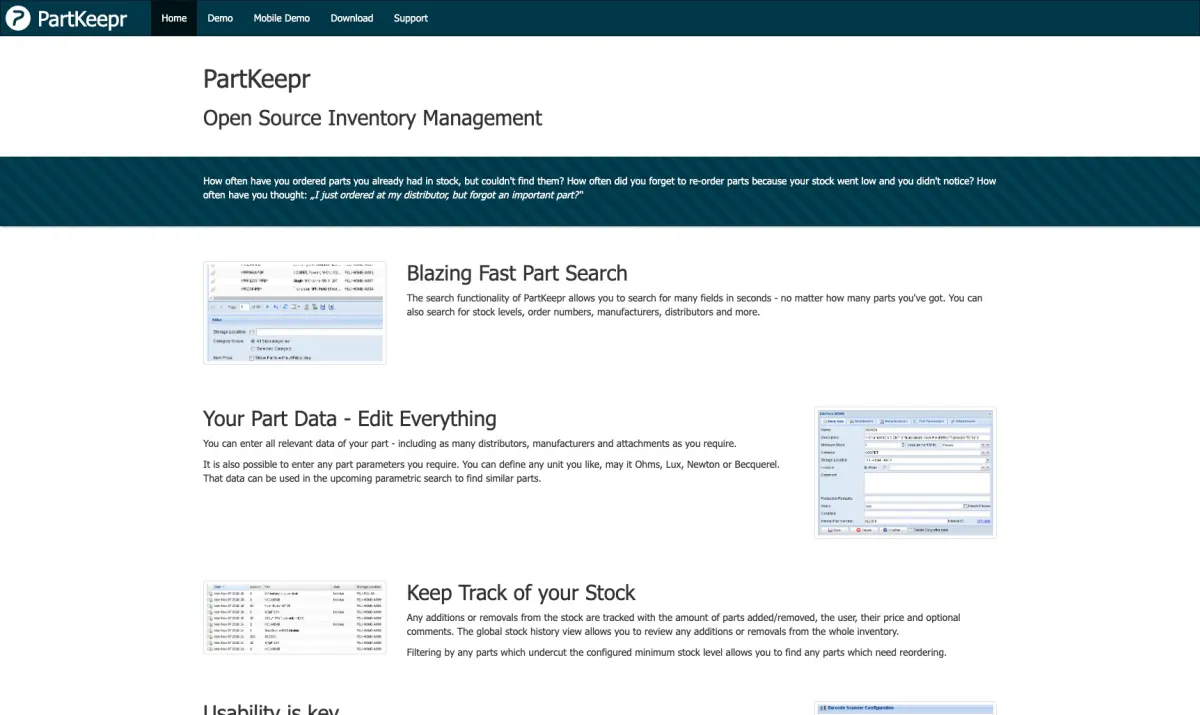Go to the Demo page

point(220,18)
